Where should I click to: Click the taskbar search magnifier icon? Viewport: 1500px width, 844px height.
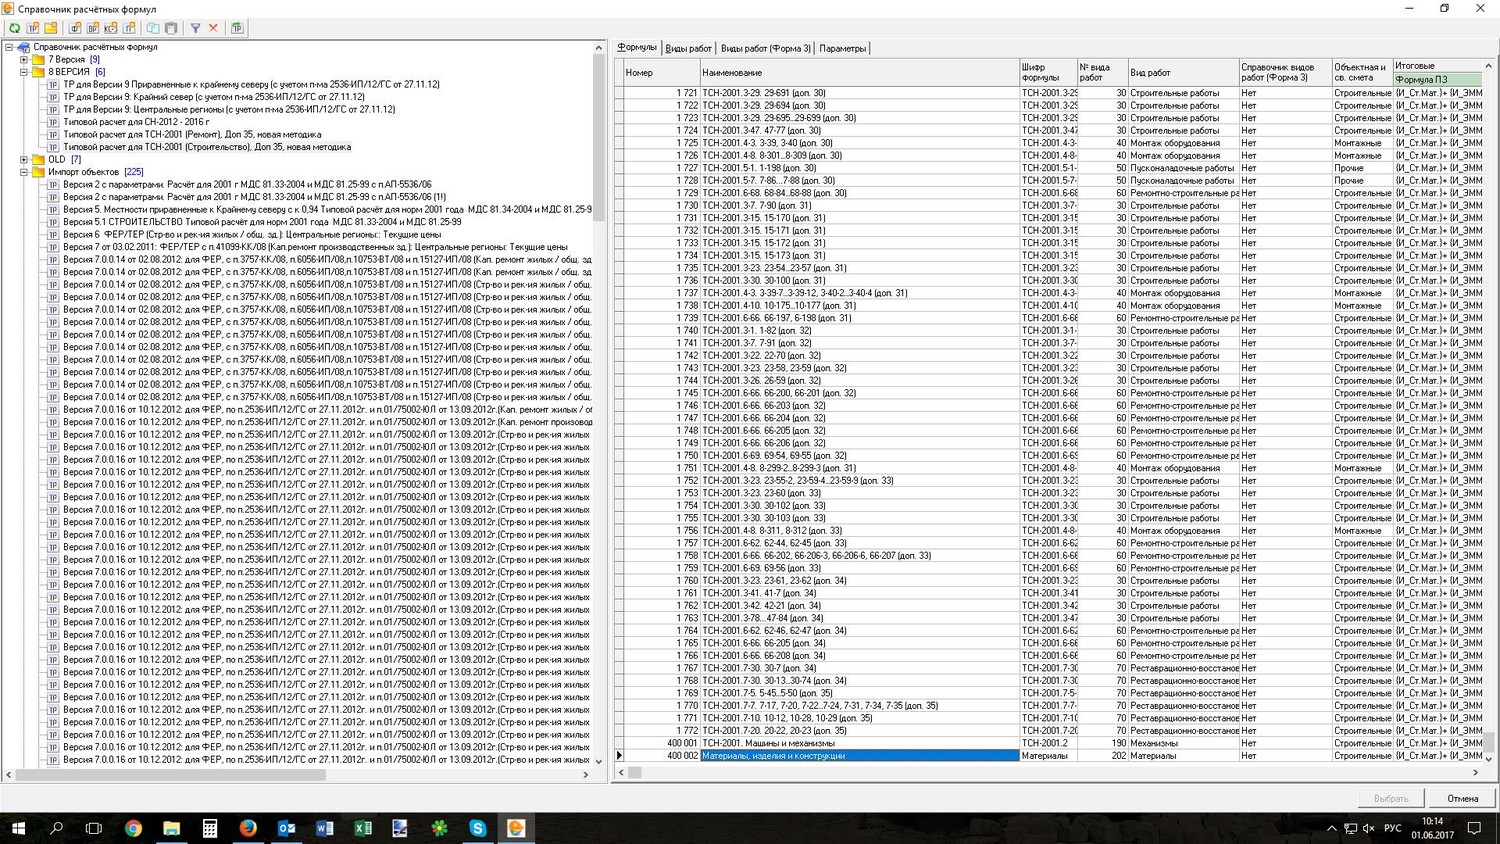tap(56, 828)
